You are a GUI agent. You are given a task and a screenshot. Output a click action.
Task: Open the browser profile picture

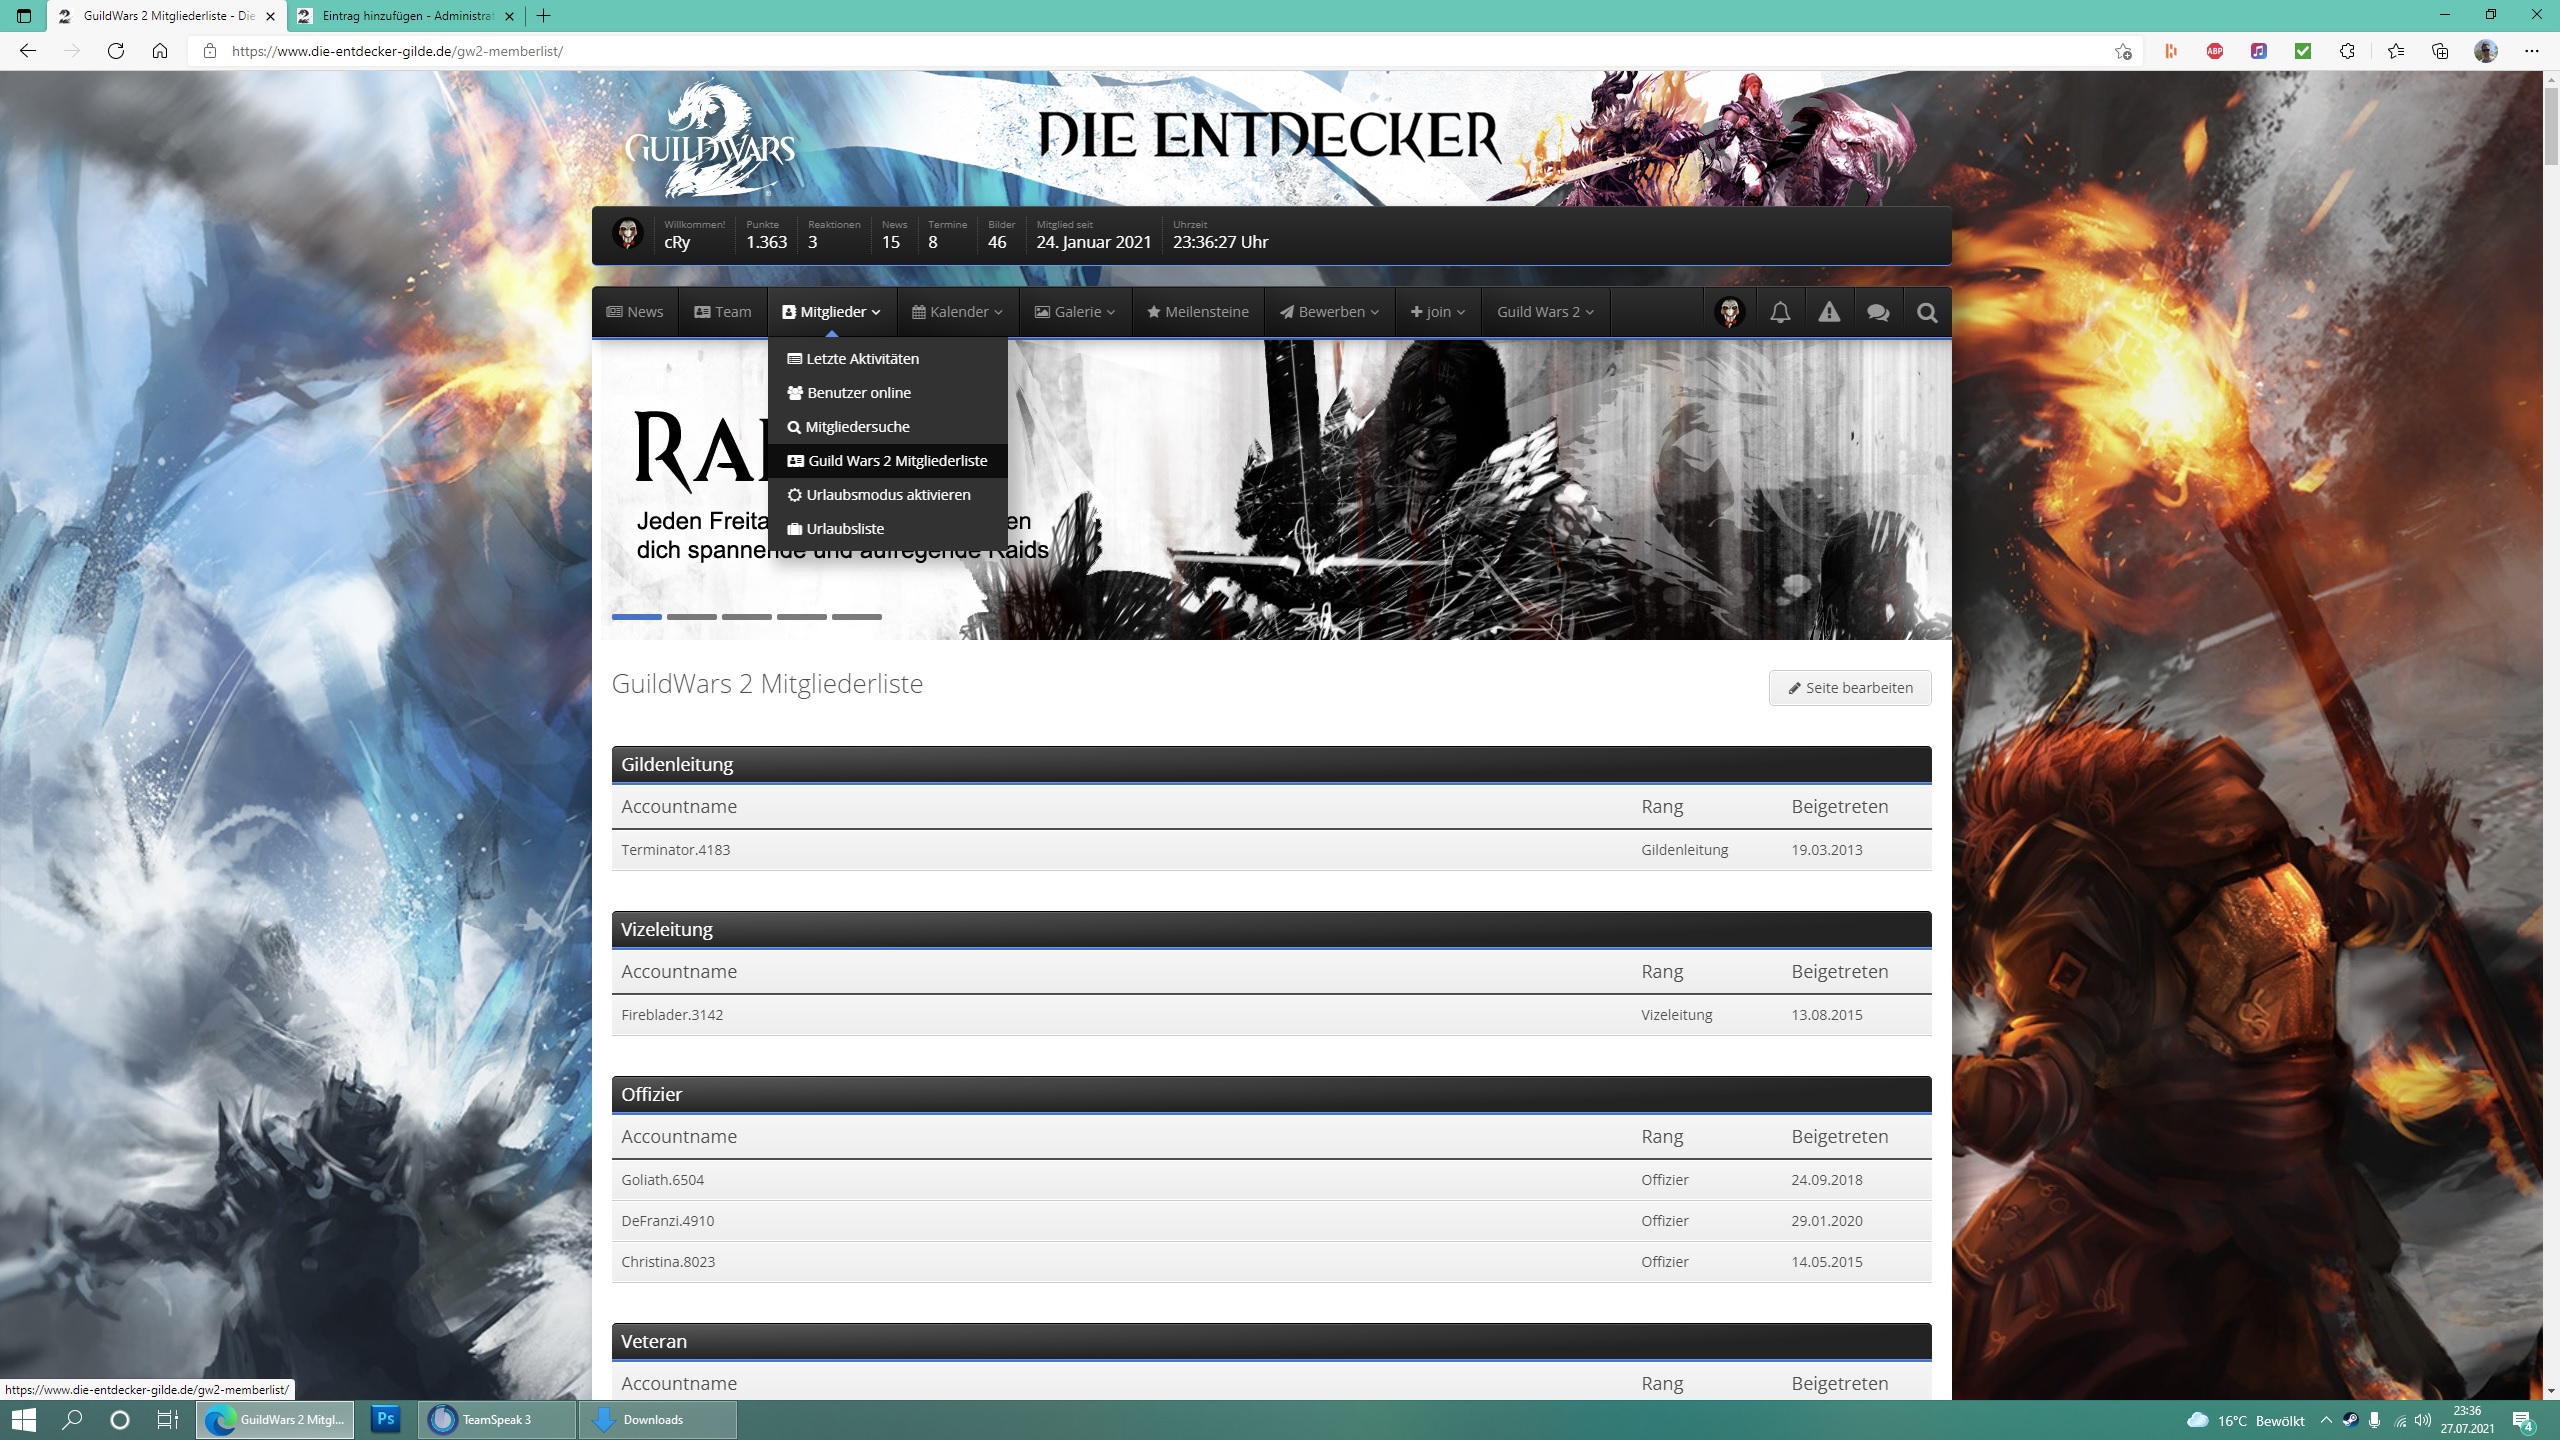click(2486, 51)
